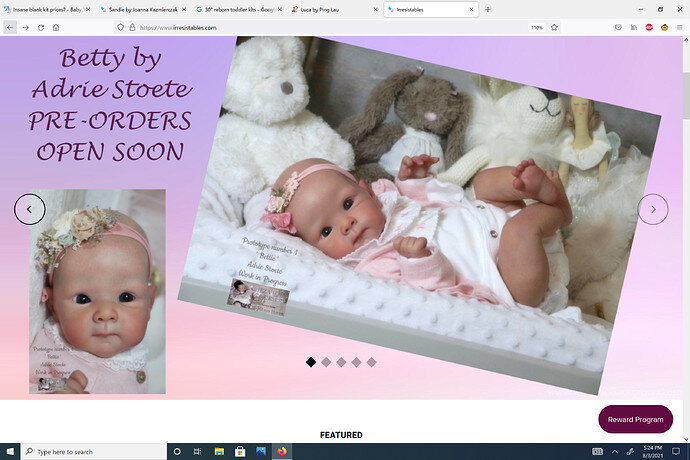Click the Betty by Adrie Stoete heading
This screenshot has width=690, height=460.
[111, 104]
